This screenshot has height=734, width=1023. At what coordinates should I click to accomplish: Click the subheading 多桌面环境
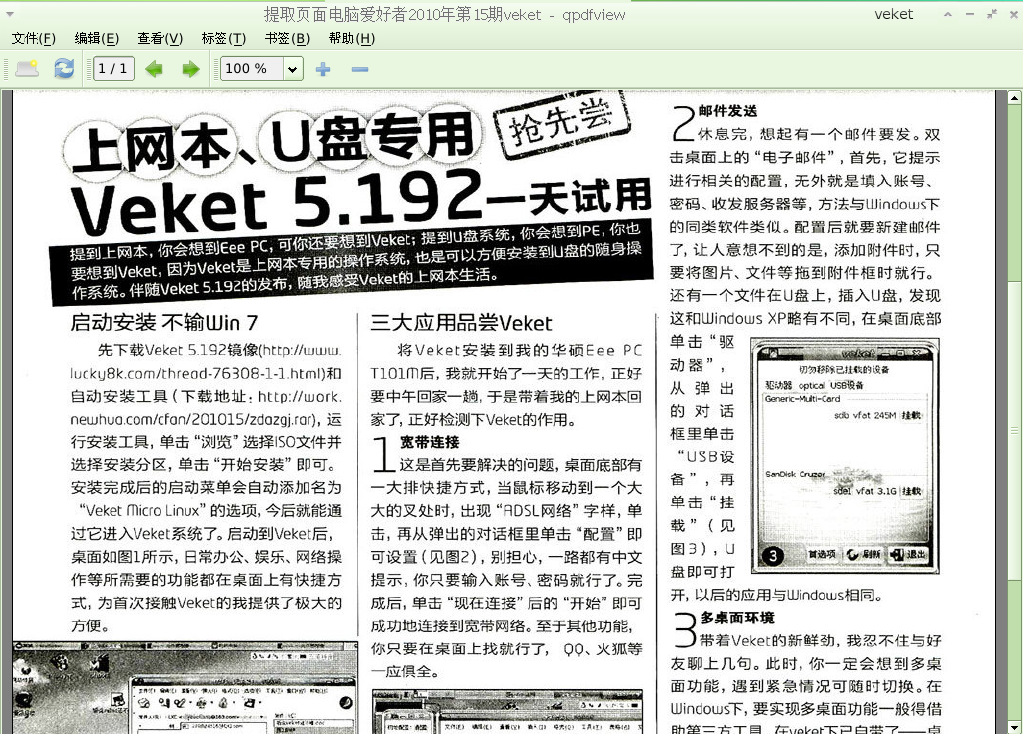point(737,617)
